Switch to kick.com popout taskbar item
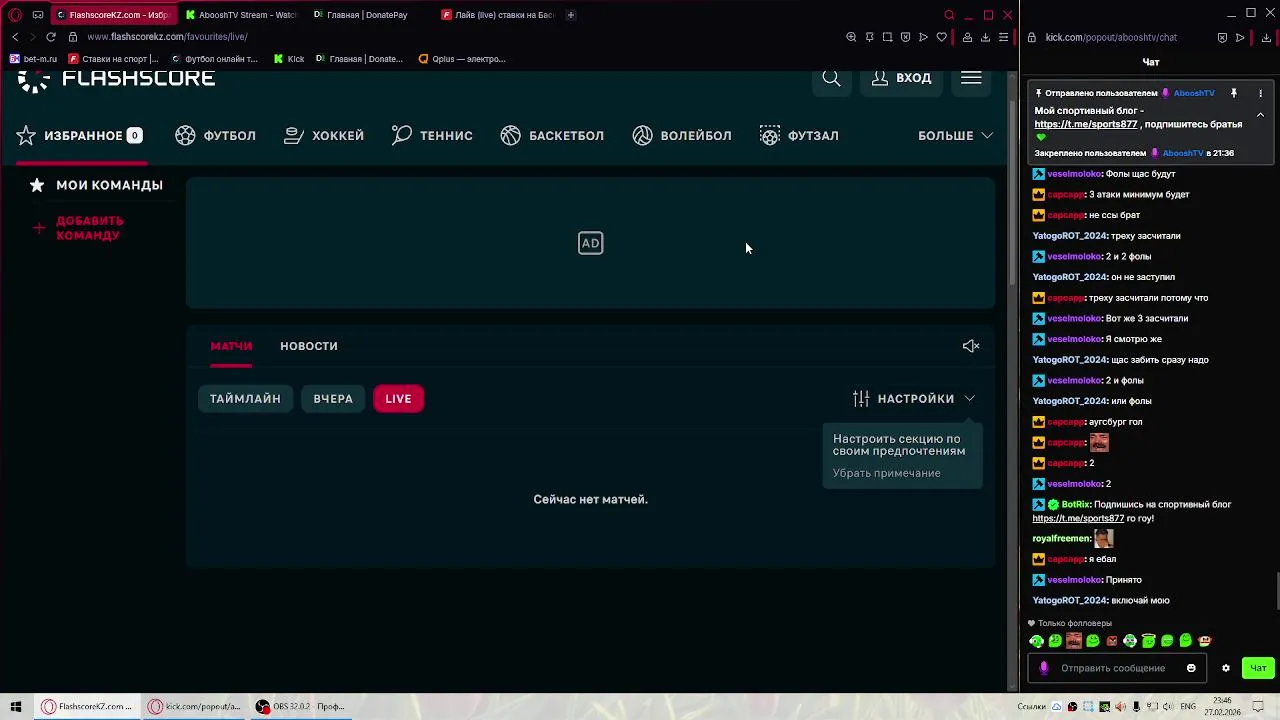Viewport: 1280px width, 720px height. pos(195,707)
